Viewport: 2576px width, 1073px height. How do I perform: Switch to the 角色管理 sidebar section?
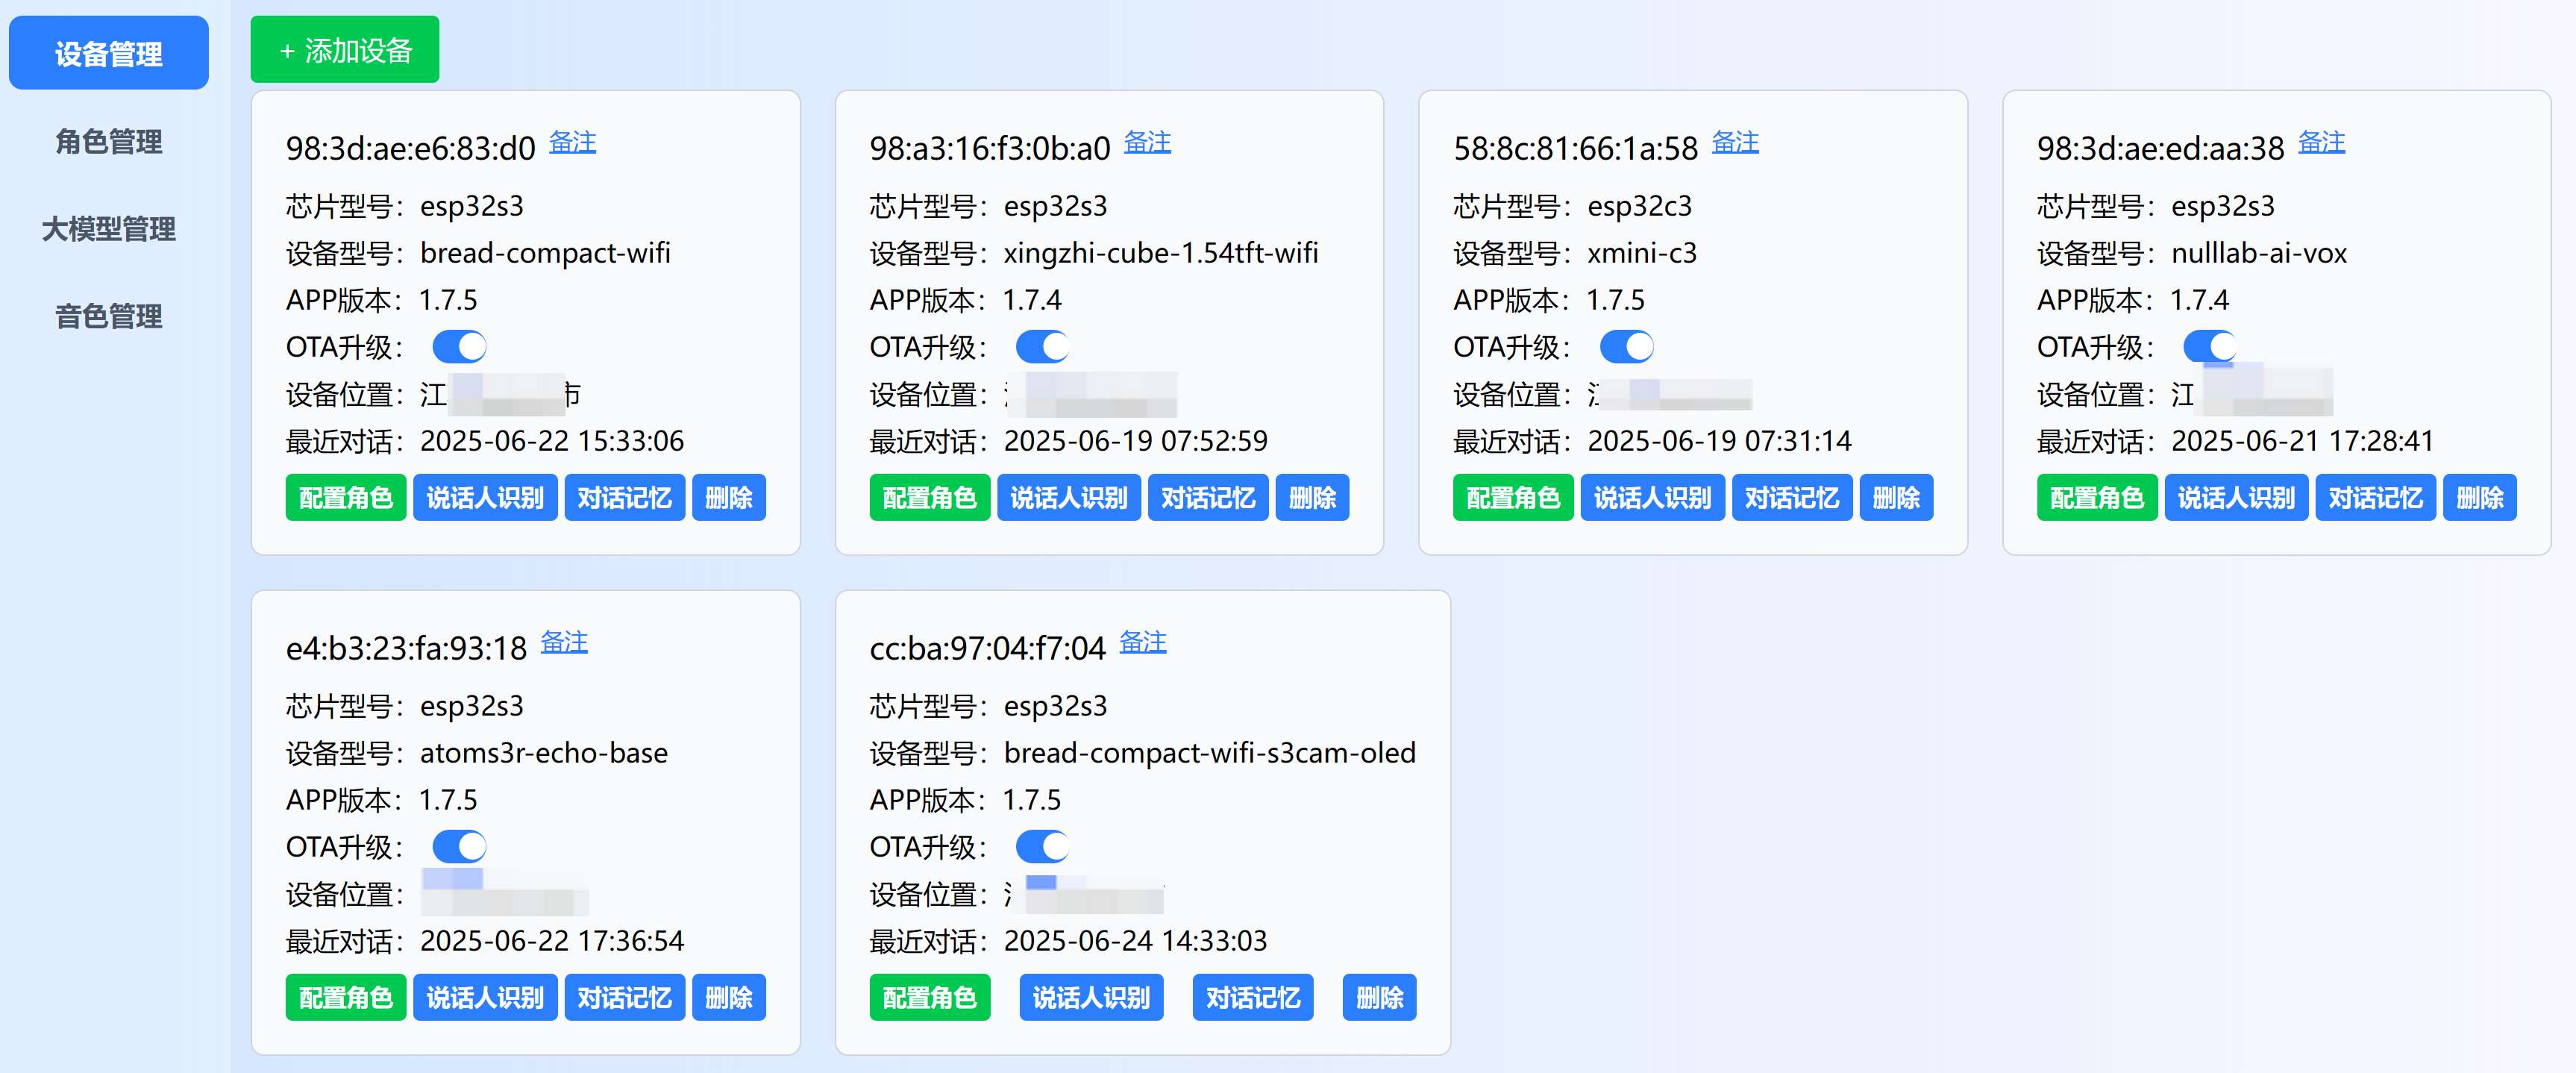108,141
